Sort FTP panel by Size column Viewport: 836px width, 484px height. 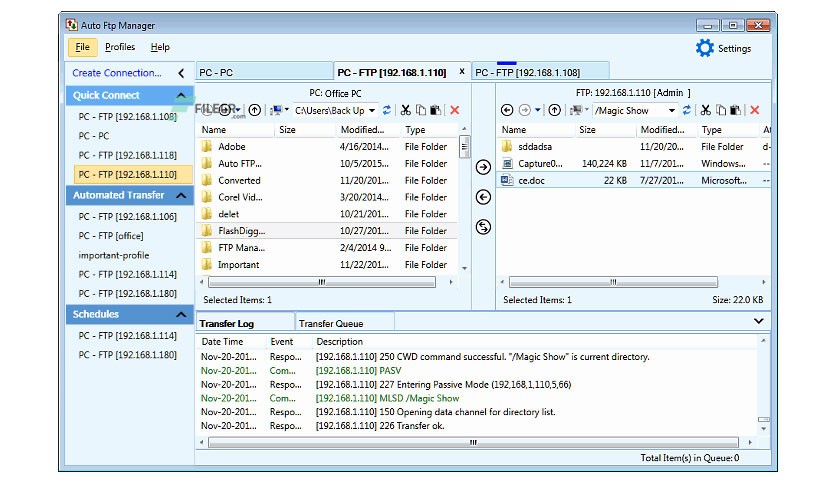[x=606, y=130]
